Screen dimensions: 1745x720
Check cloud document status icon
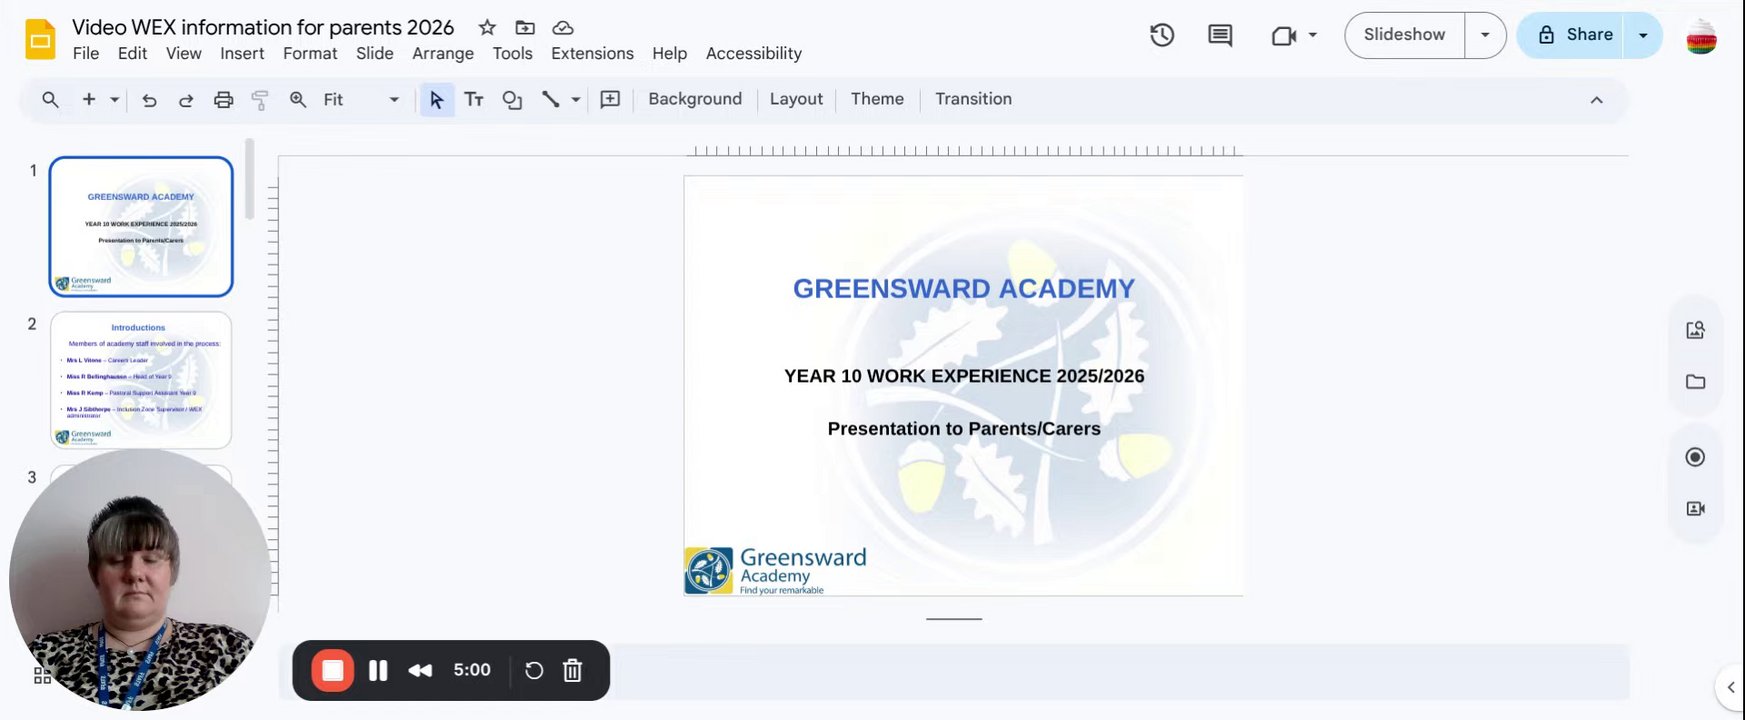pyautogui.click(x=563, y=28)
